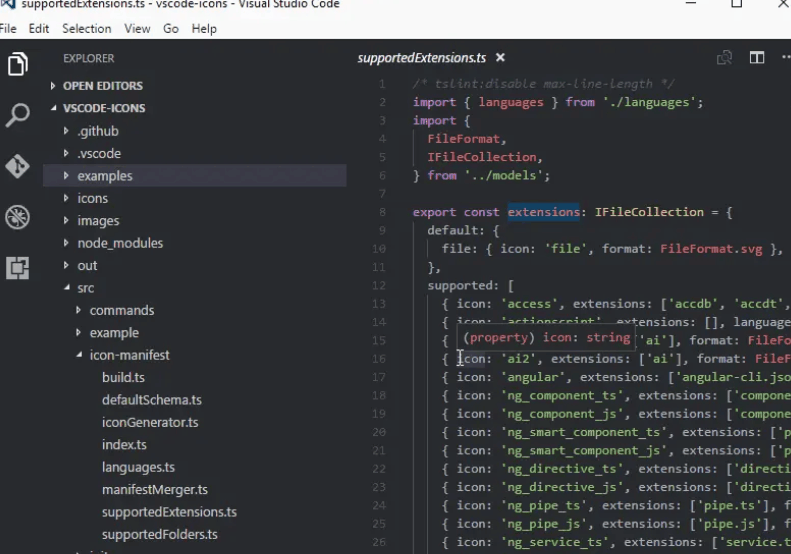Click the Split Editor icon

(757, 58)
